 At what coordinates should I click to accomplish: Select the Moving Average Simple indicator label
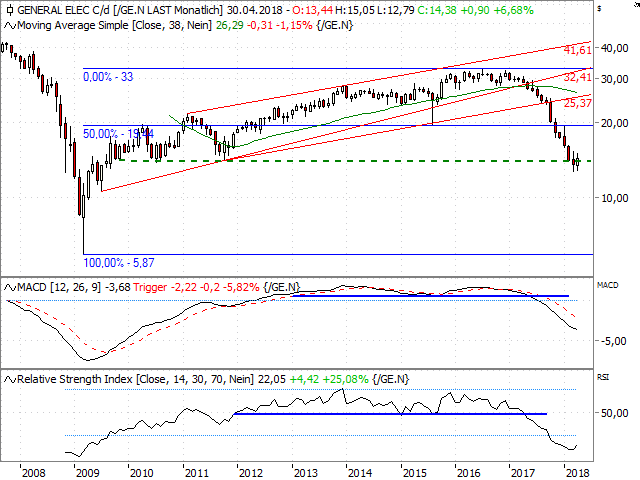click(x=115, y=26)
